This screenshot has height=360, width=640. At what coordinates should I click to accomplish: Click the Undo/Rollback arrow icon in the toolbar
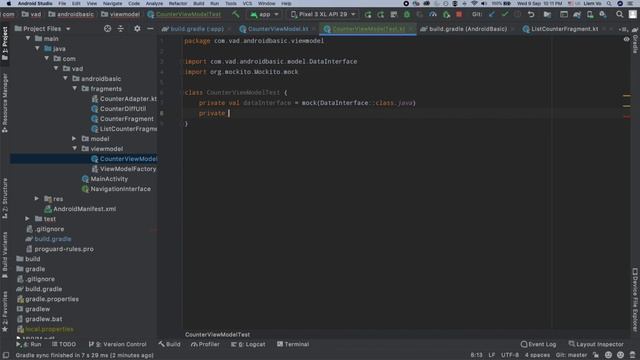[531, 15]
